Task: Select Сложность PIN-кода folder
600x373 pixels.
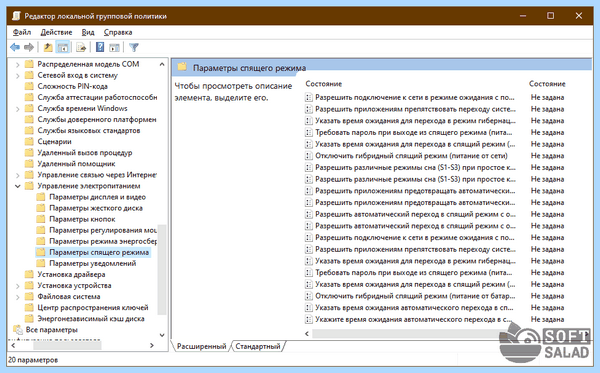Action: 72,86
